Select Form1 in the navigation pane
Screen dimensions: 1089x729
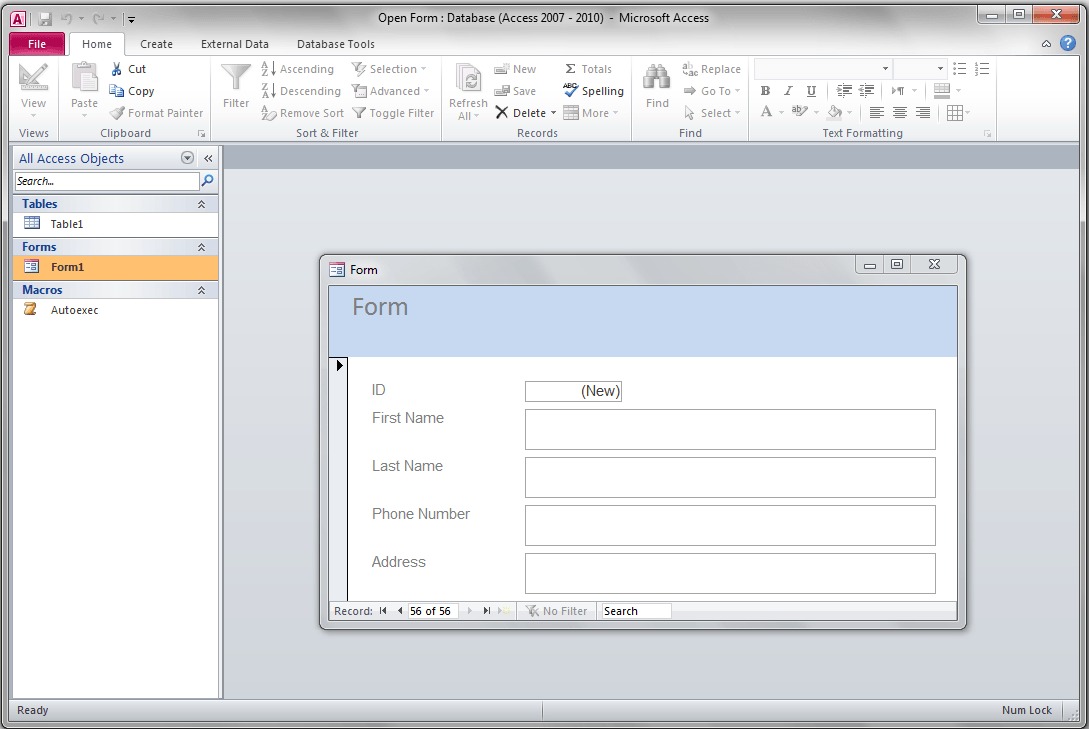115,267
